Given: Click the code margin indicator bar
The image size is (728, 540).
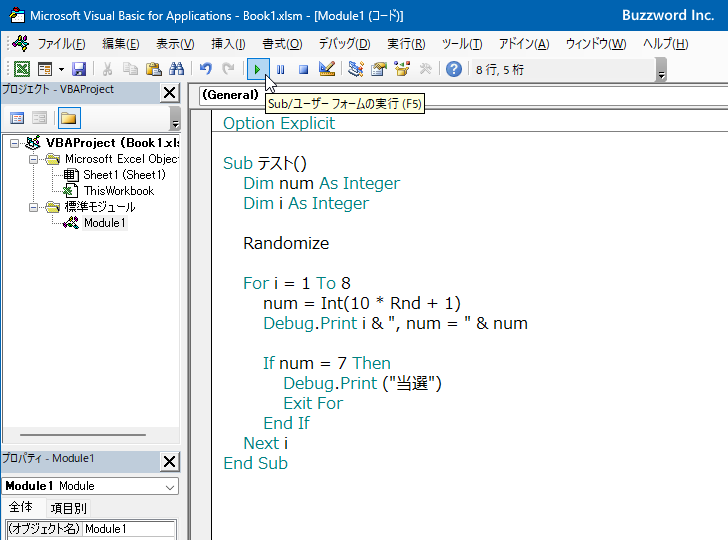Looking at the screenshot, I should point(201,325).
